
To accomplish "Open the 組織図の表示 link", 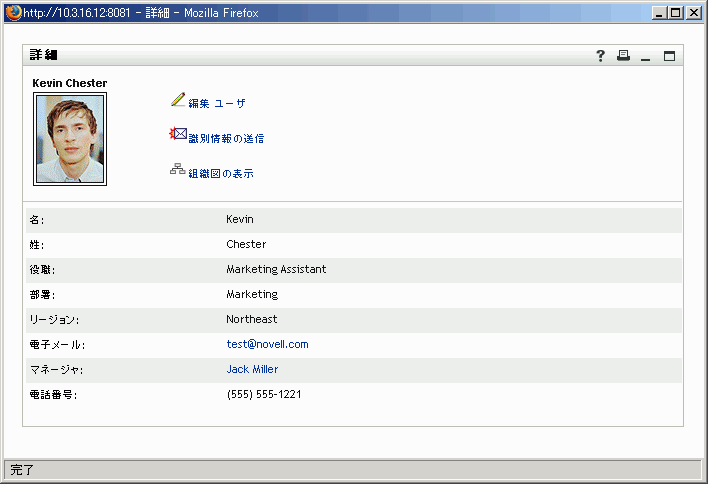I will pos(221,173).
